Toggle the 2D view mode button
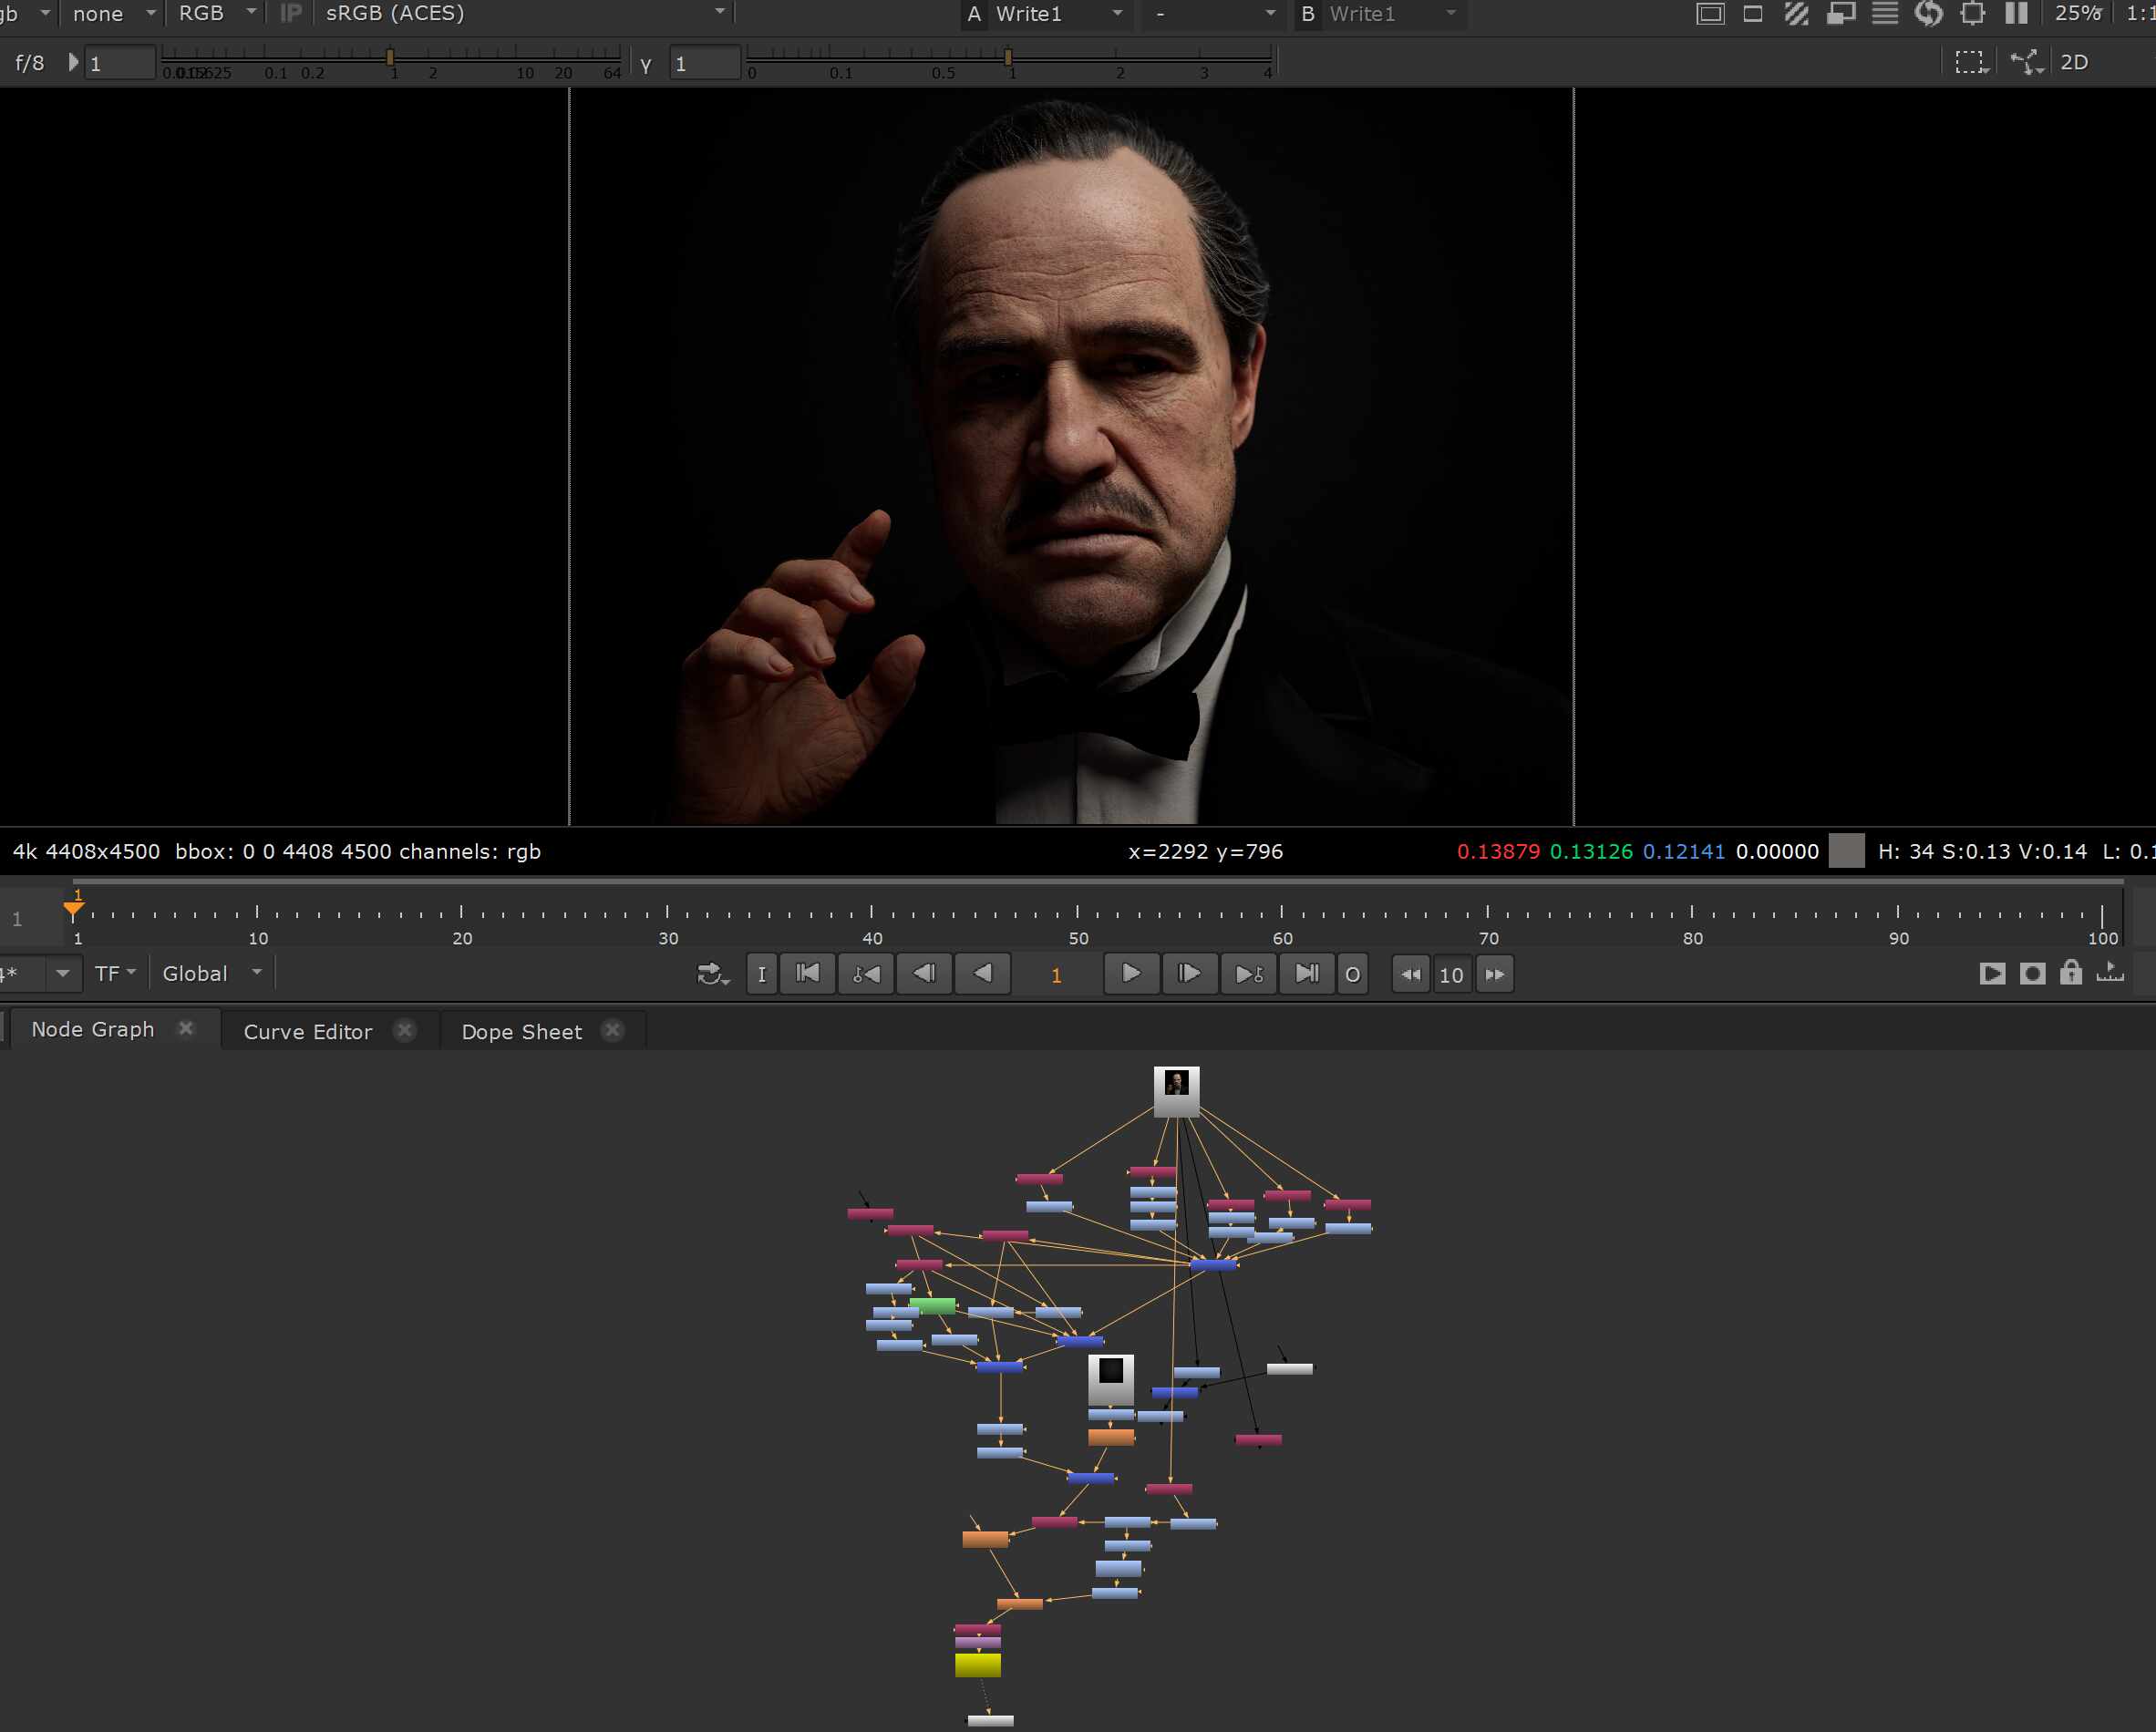The width and height of the screenshot is (2156, 1732). [x=2075, y=62]
